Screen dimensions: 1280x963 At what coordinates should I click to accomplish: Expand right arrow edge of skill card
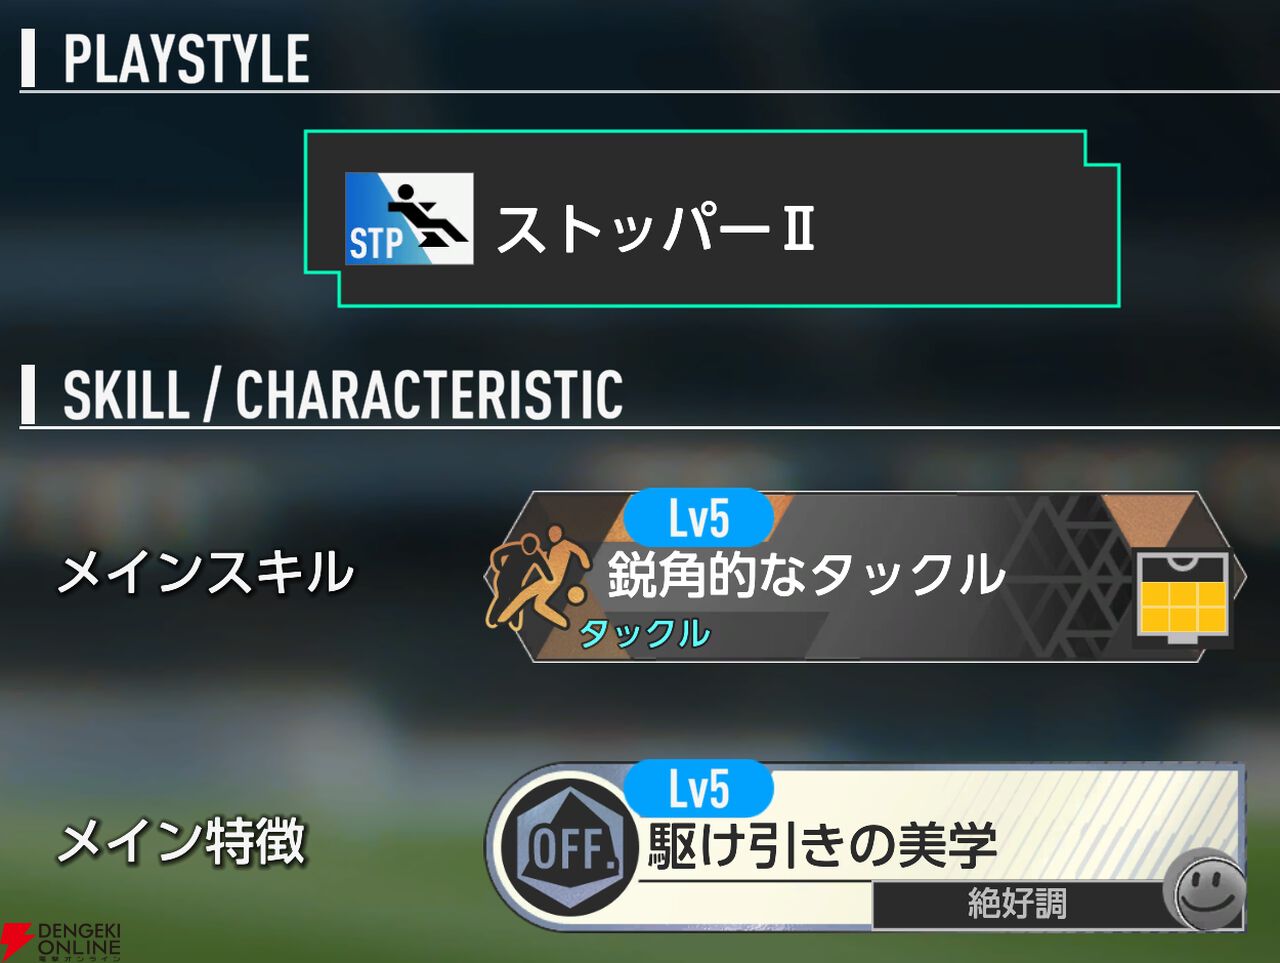[1241, 578]
